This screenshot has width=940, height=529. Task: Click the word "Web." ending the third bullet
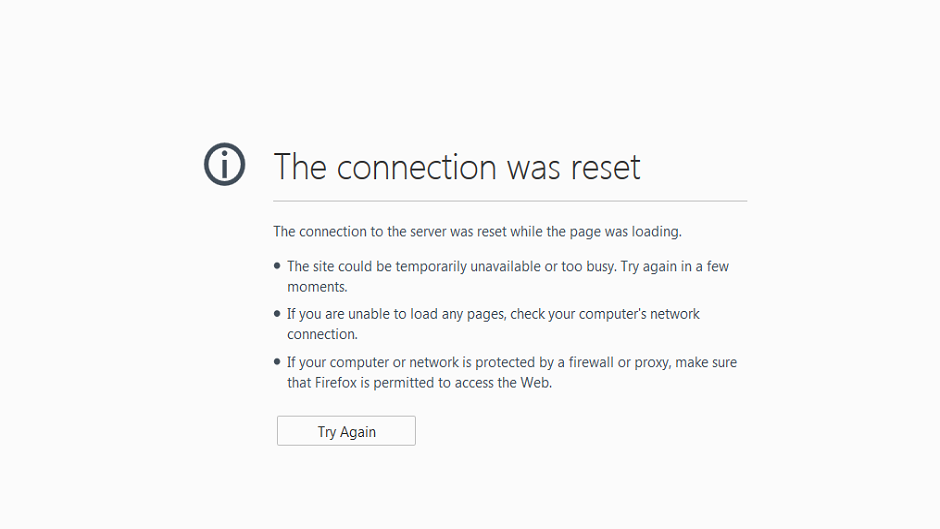click(x=536, y=382)
